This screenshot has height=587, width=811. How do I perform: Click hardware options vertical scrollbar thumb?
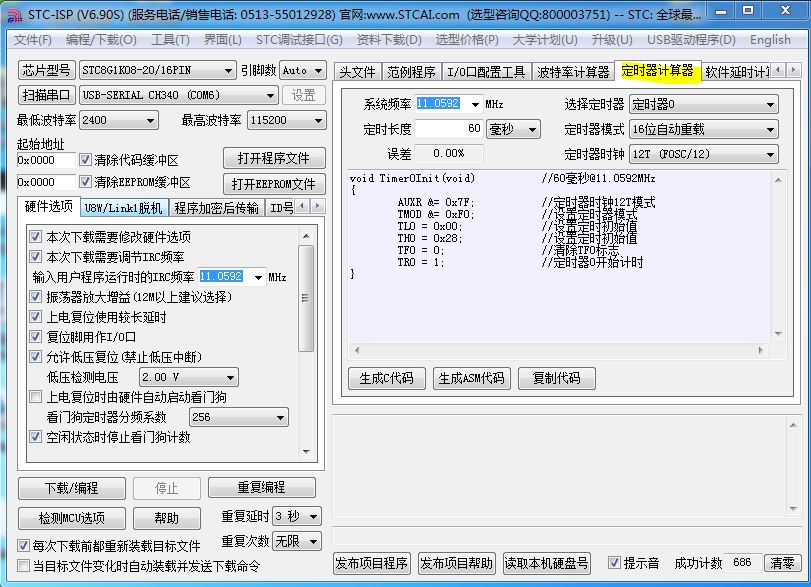tap(306, 298)
